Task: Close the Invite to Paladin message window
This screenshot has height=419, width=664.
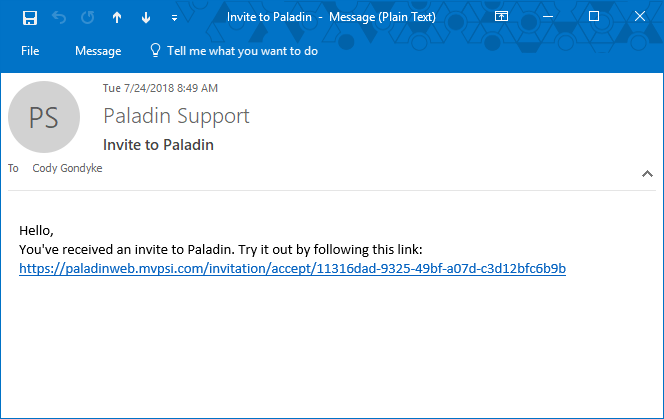Action: pos(640,17)
